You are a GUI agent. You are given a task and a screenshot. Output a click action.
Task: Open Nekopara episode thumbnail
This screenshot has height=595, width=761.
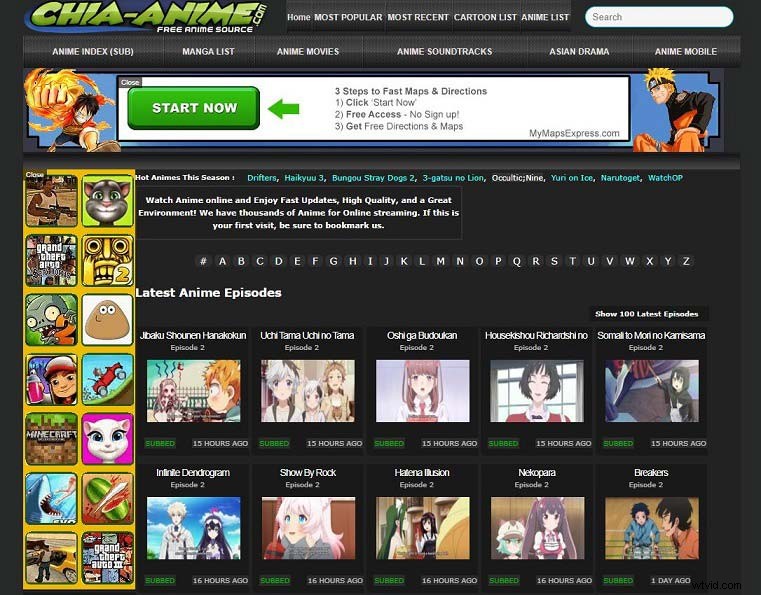[537, 528]
